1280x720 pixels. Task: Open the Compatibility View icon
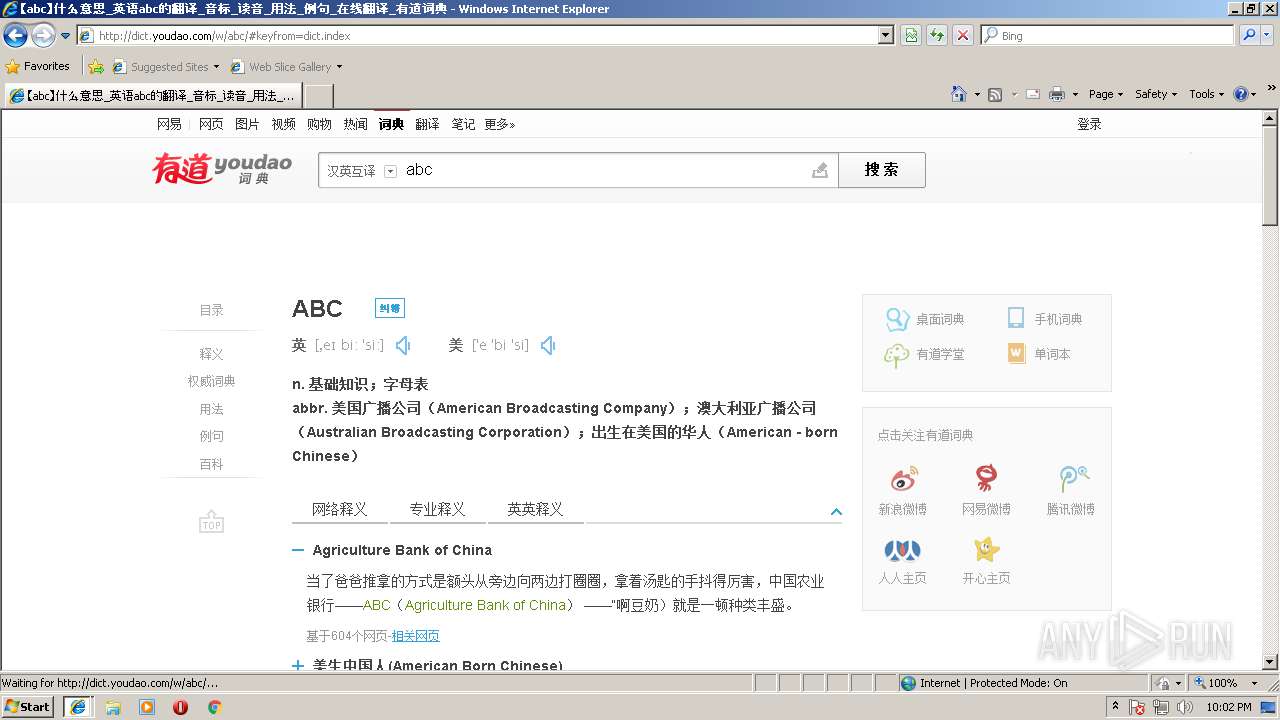911,35
